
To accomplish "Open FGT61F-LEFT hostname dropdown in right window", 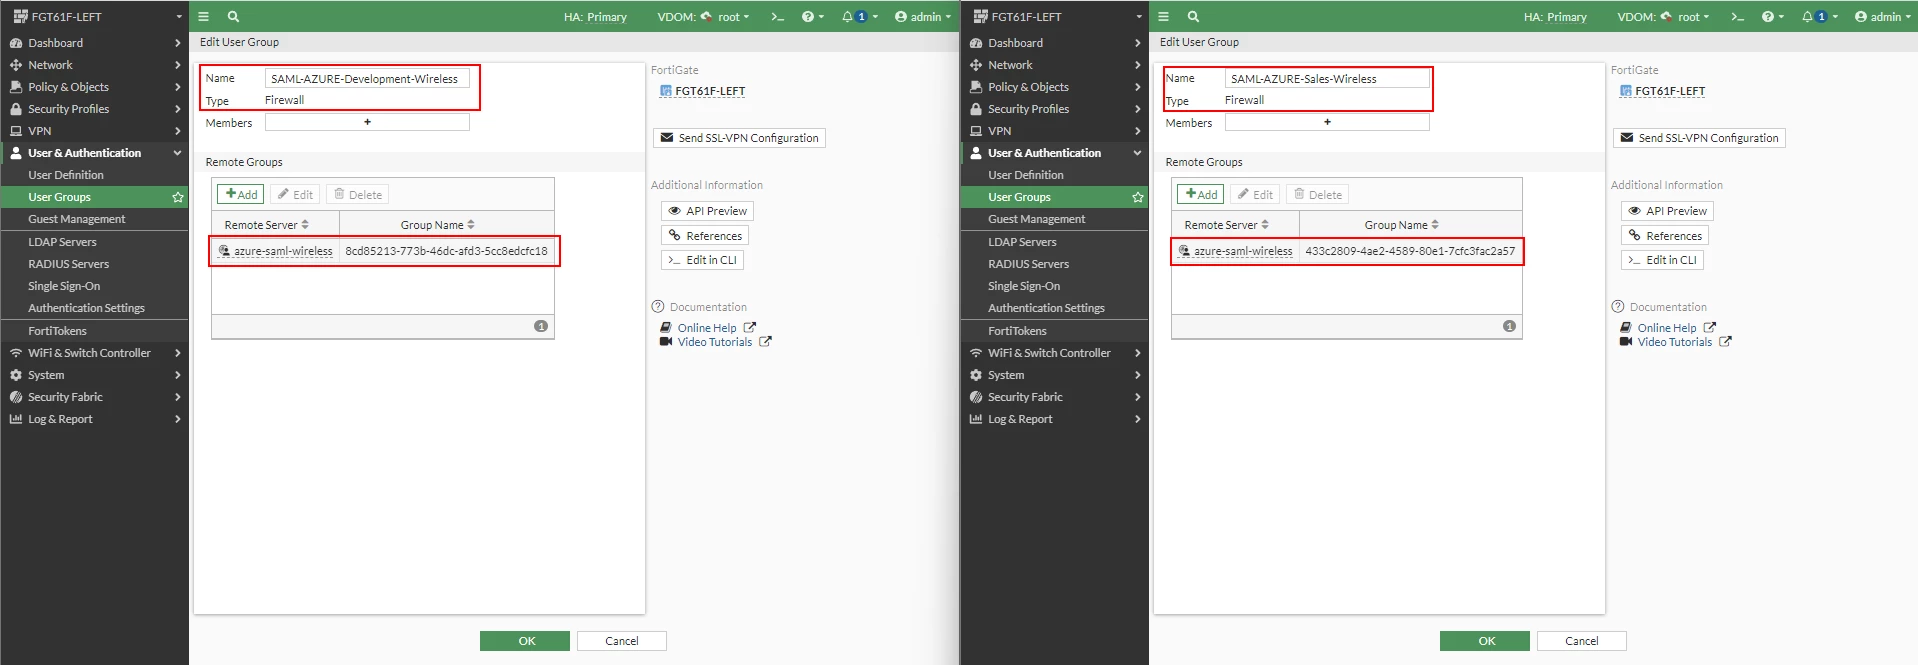I will point(1054,16).
